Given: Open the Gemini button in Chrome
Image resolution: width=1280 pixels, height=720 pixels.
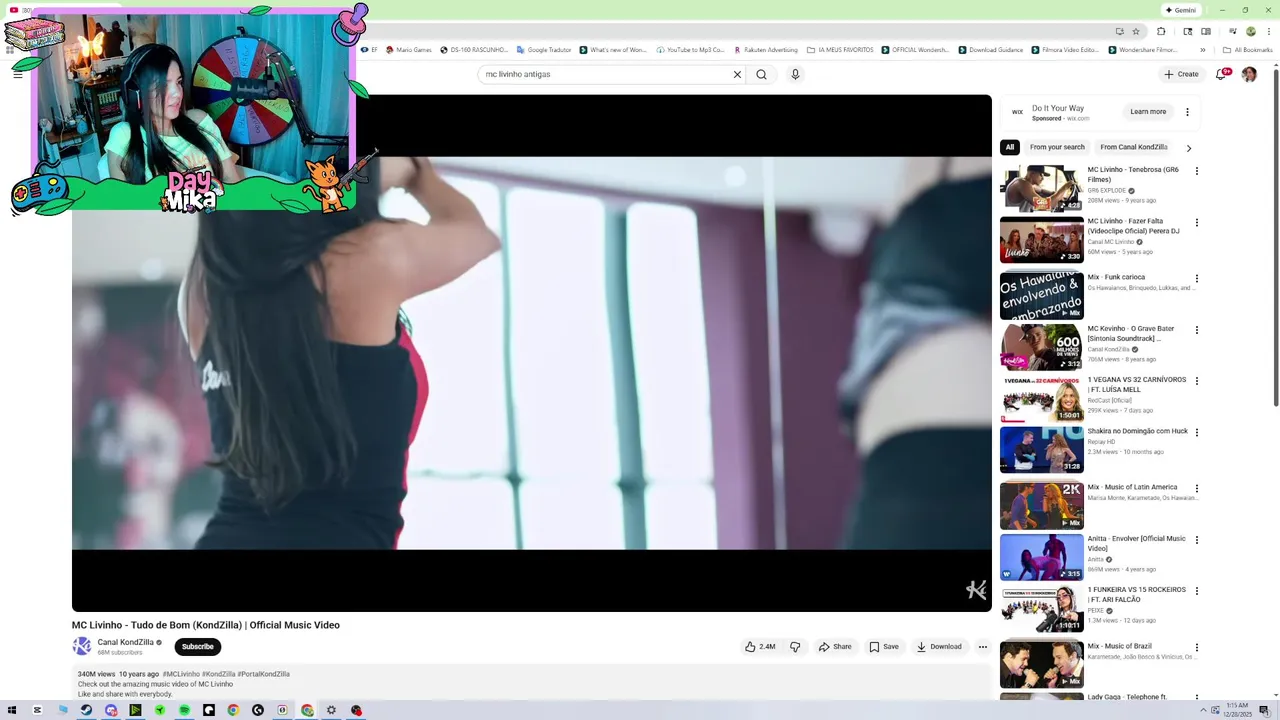Looking at the screenshot, I should [1180, 10].
